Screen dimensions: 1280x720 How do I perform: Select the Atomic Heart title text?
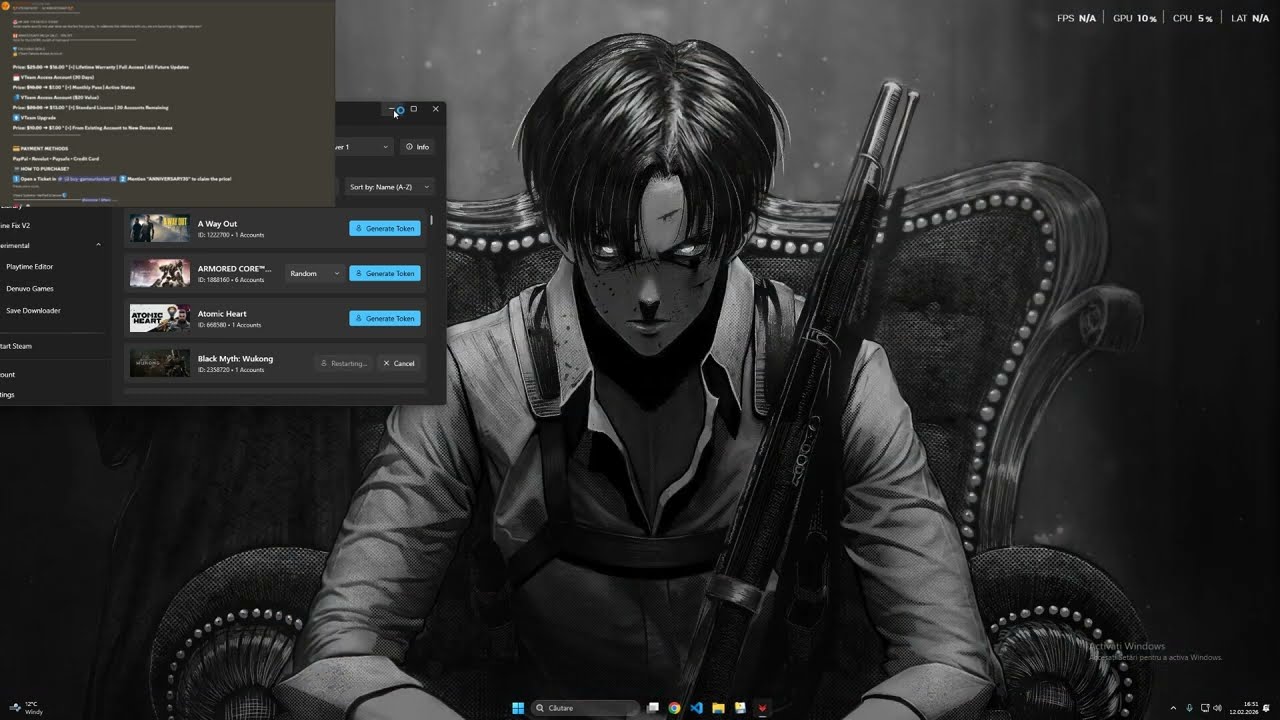click(222, 314)
